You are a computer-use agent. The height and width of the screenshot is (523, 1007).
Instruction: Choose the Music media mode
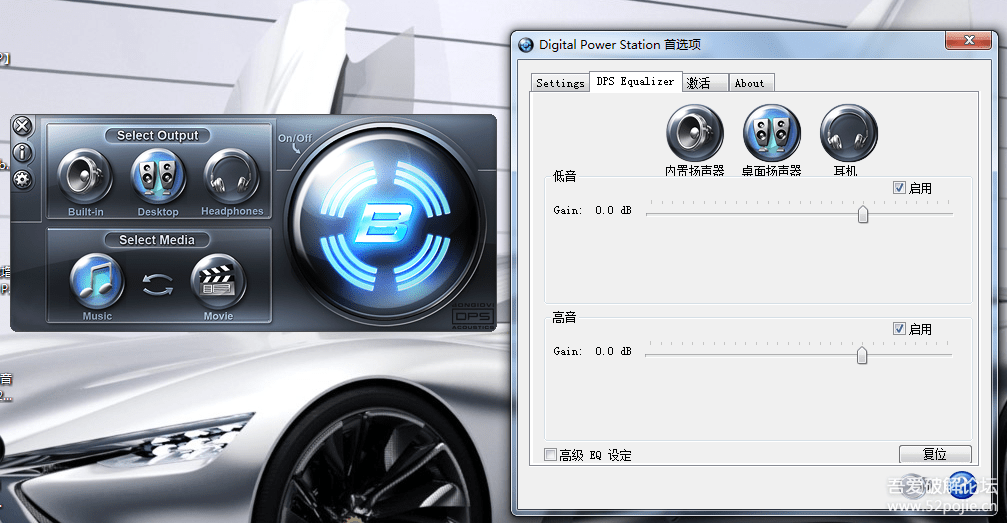coord(97,281)
